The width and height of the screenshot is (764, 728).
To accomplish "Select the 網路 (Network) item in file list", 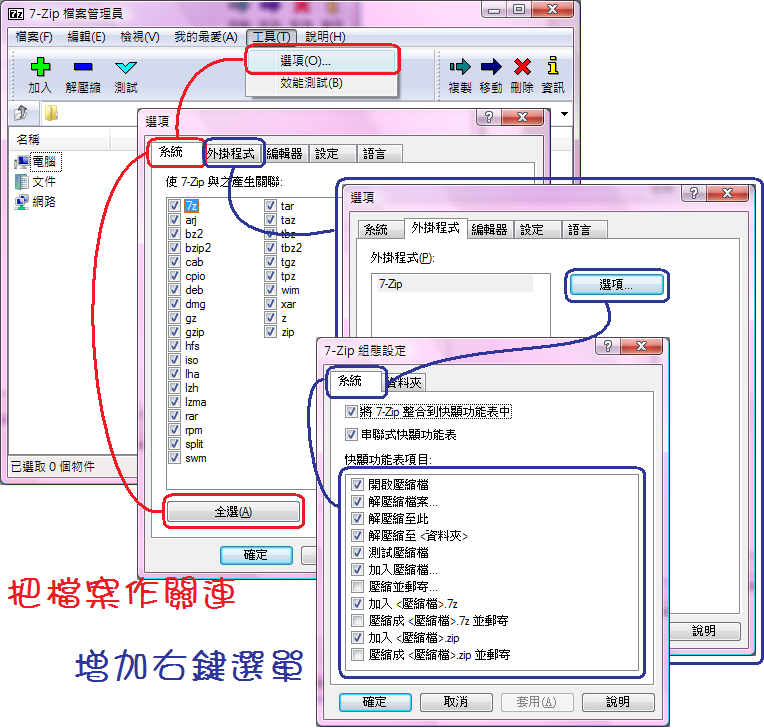I will pos(35,202).
